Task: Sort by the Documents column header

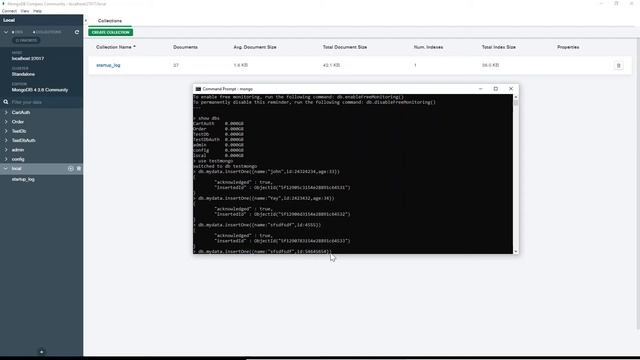Action: 185,47
